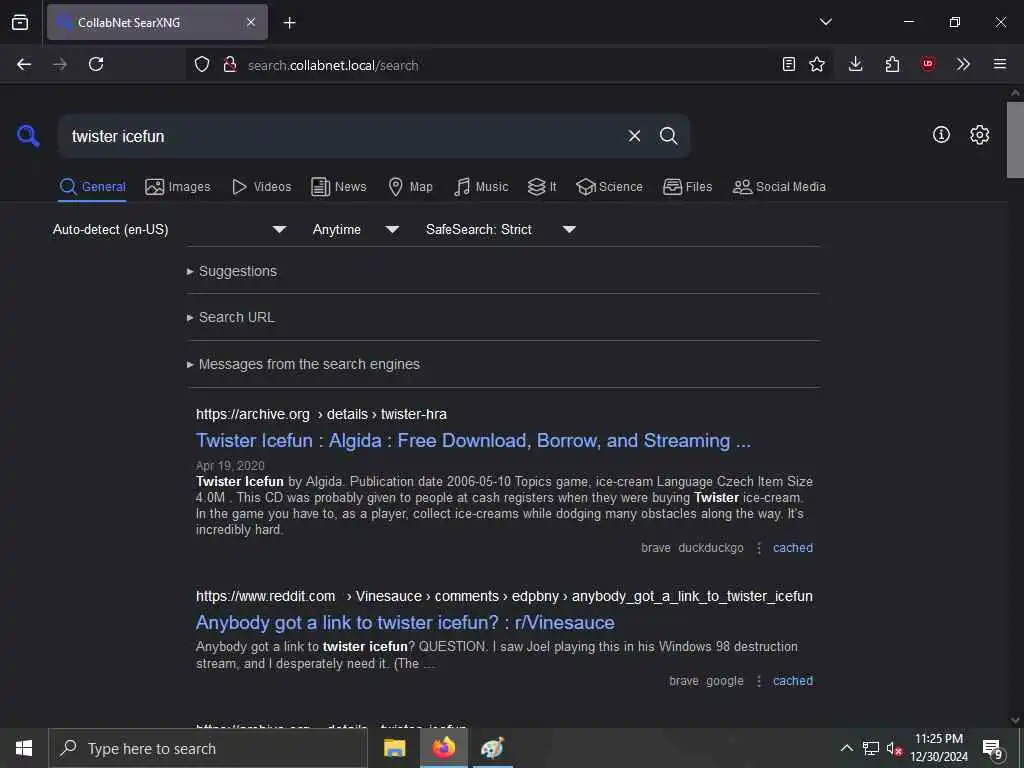Reload the page
This screenshot has width=1024, height=768.
[96, 64]
